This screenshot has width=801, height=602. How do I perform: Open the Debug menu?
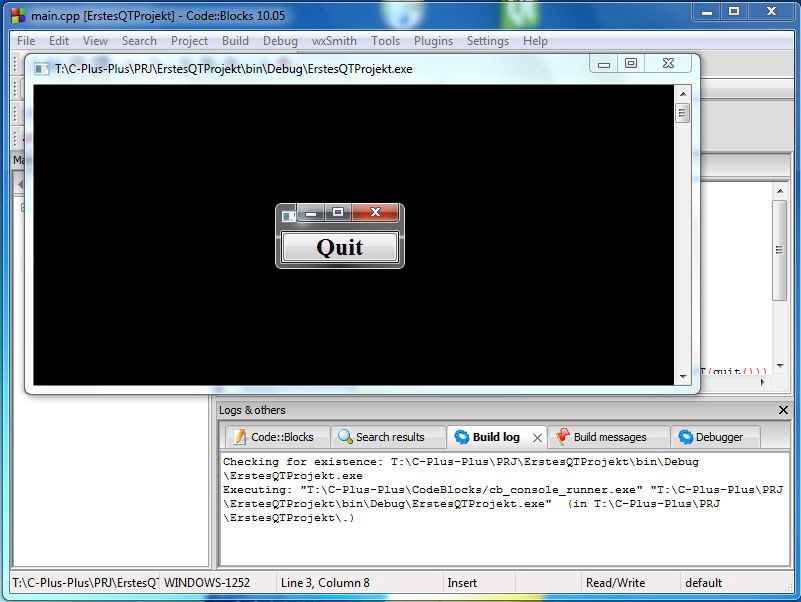pyautogui.click(x=280, y=41)
